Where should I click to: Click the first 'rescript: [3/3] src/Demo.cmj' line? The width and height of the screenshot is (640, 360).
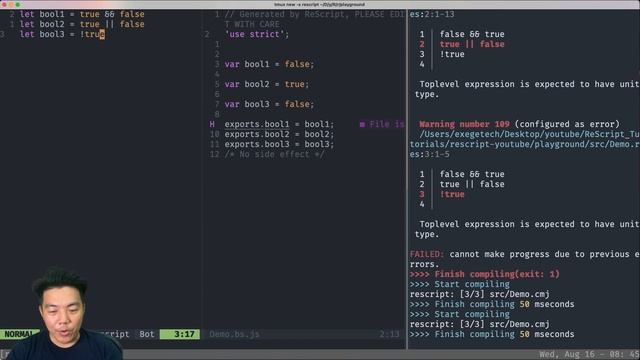point(480,294)
